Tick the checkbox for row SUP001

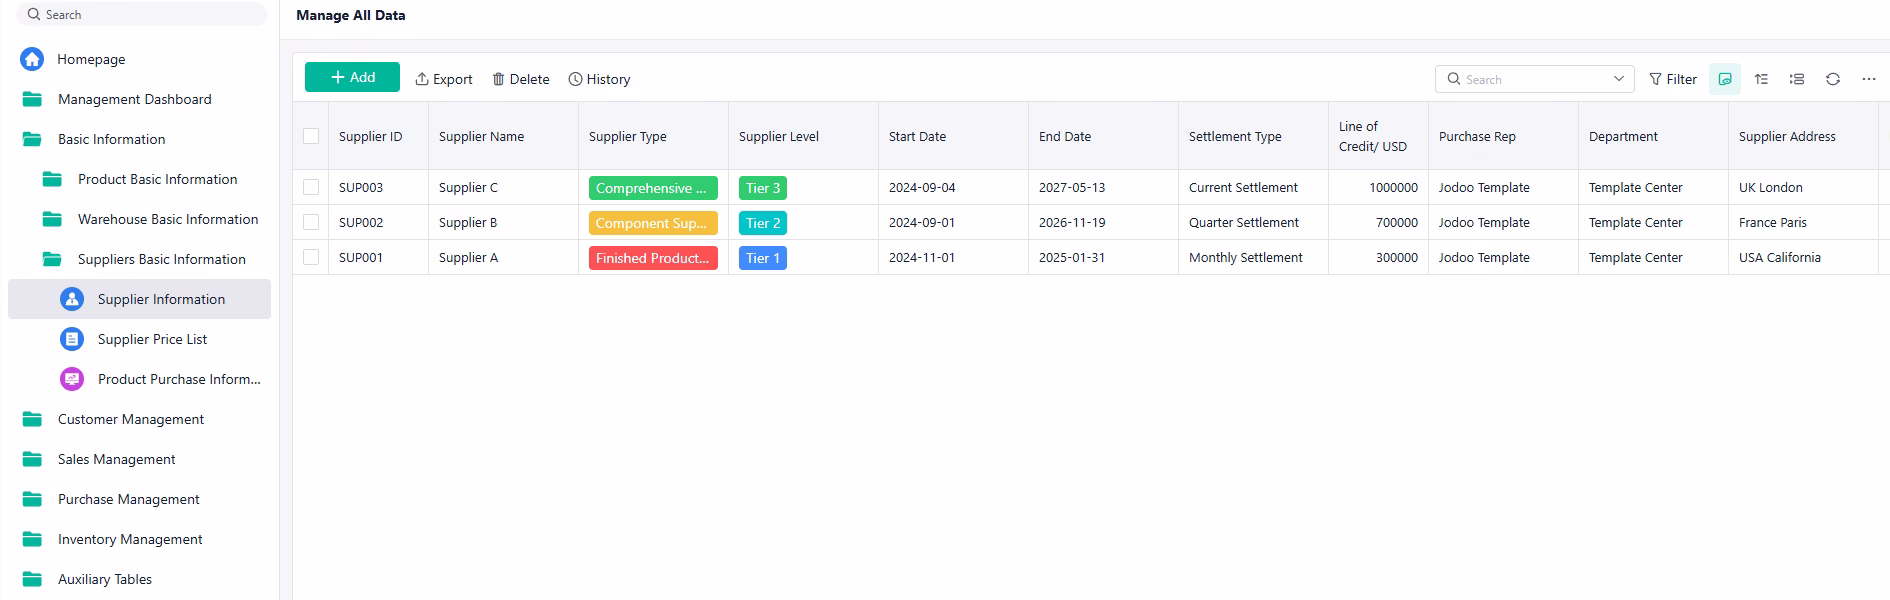(x=311, y=257)
